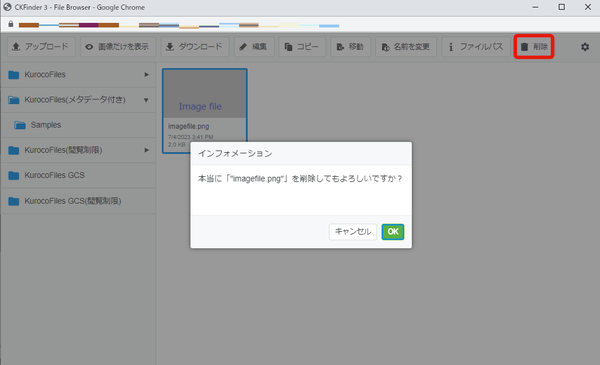Show ファイルパス file path info
Screen dimensions: 600x365
pyautogui.click(x=476, y=47)
